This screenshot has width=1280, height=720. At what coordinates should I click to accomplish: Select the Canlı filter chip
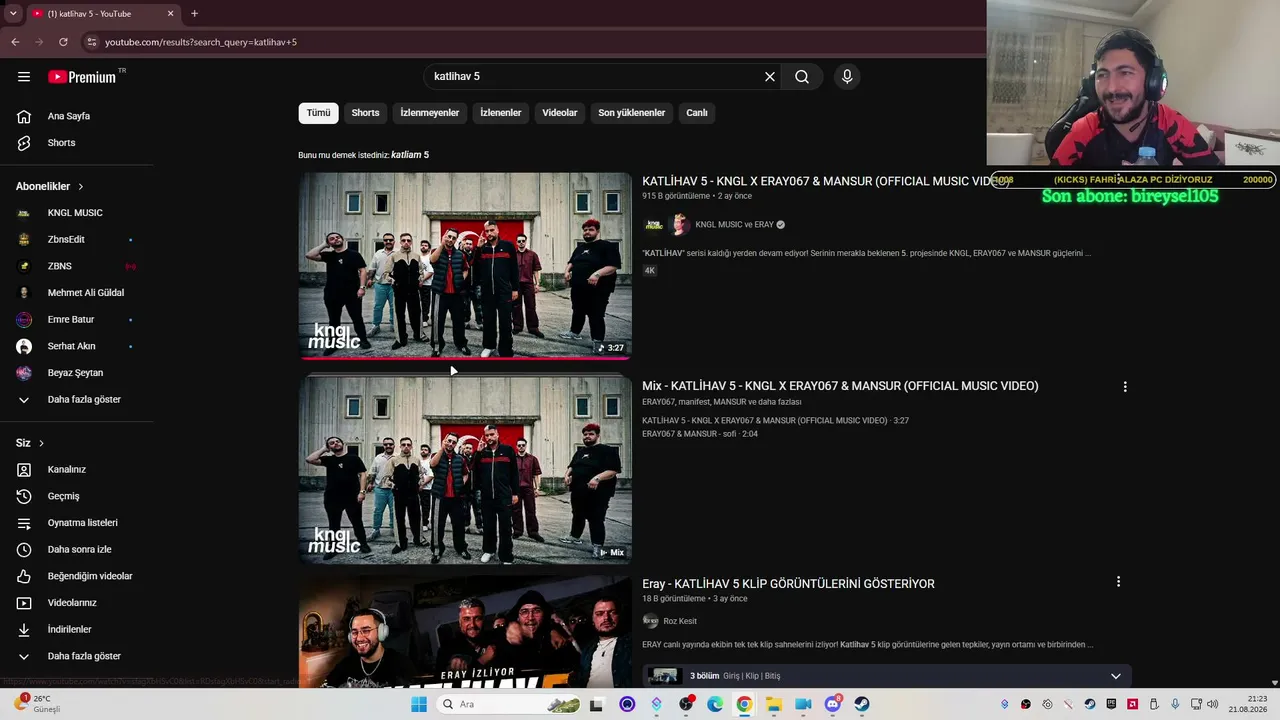[x=697, y=113]
